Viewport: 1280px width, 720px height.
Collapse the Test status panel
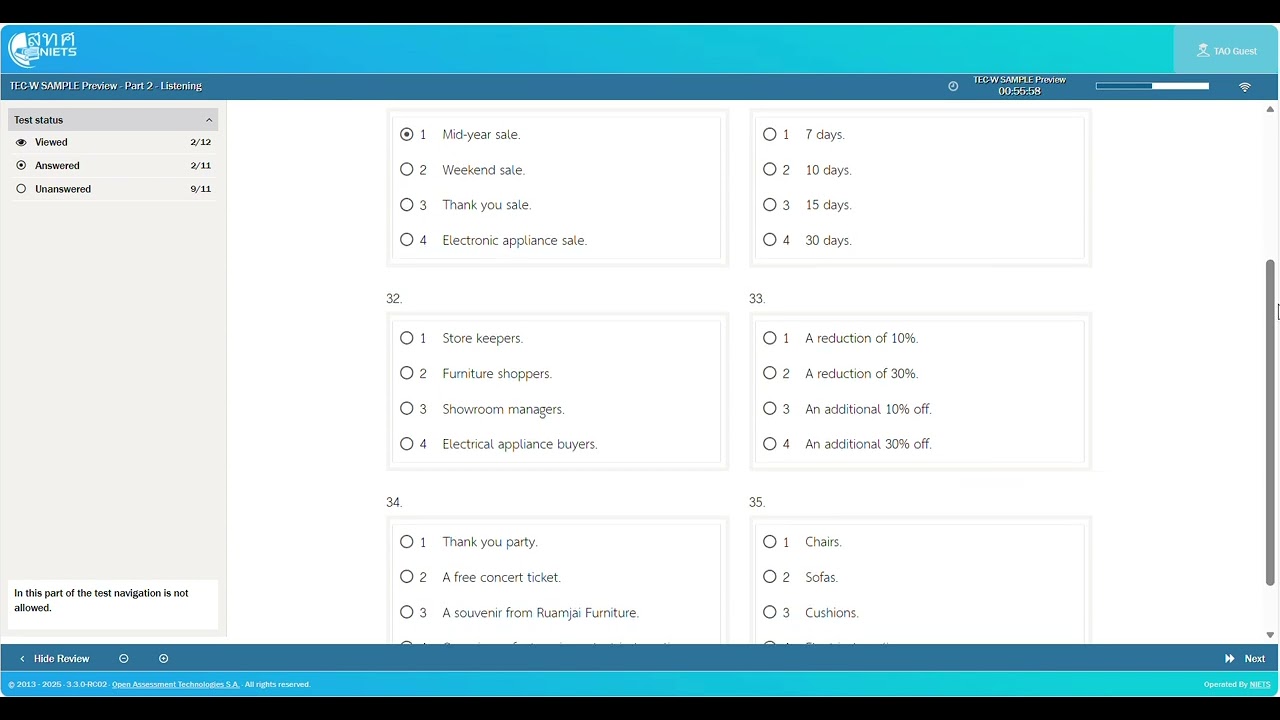113,120
